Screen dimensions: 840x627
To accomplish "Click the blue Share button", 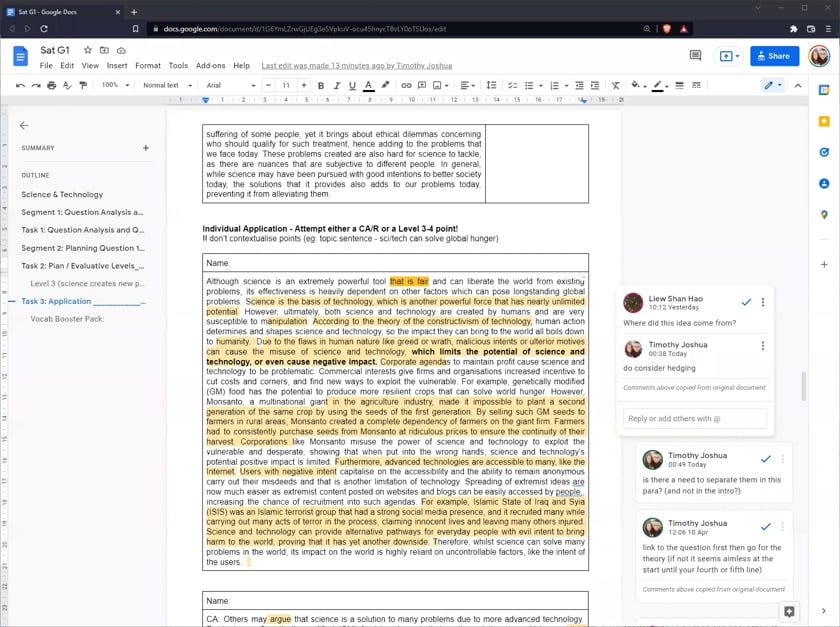I will [774, 56].
